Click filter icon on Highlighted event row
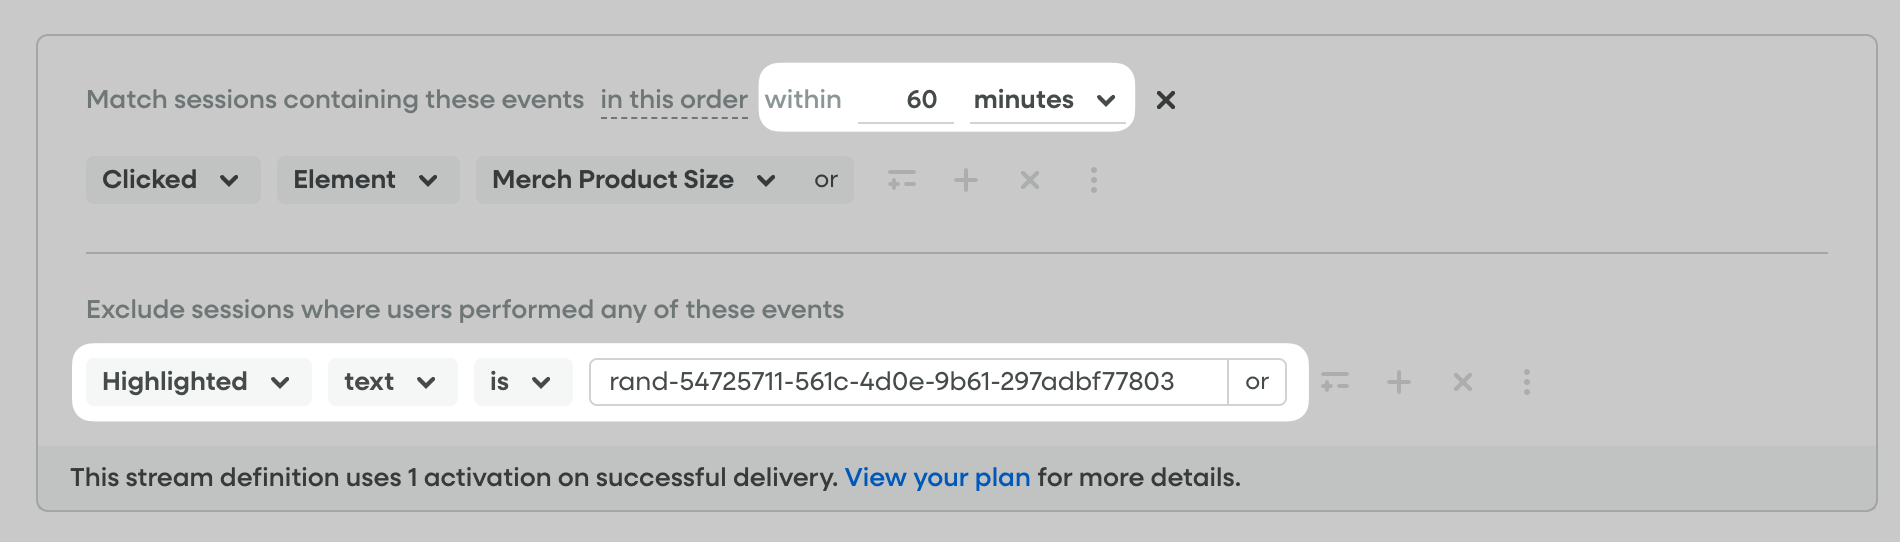The image size is (1900, 542). [1335, 382]
